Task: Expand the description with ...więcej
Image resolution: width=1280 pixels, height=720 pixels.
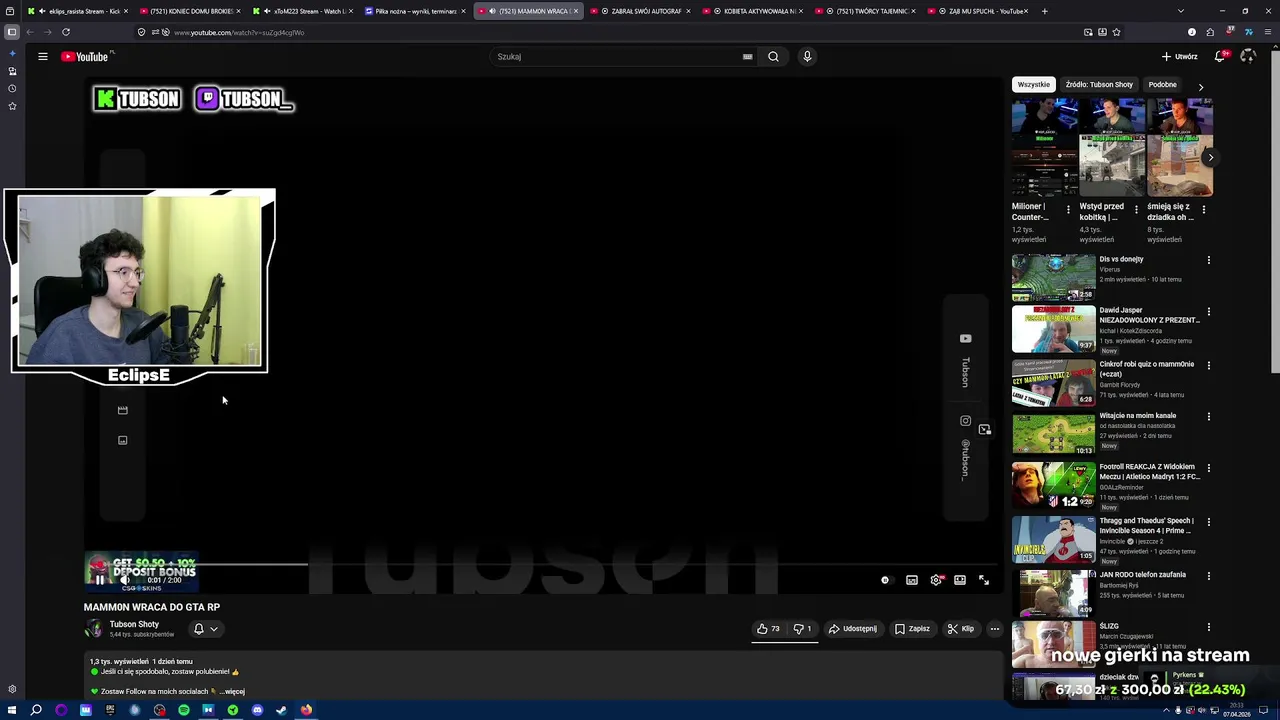Action: click(232, 691)
